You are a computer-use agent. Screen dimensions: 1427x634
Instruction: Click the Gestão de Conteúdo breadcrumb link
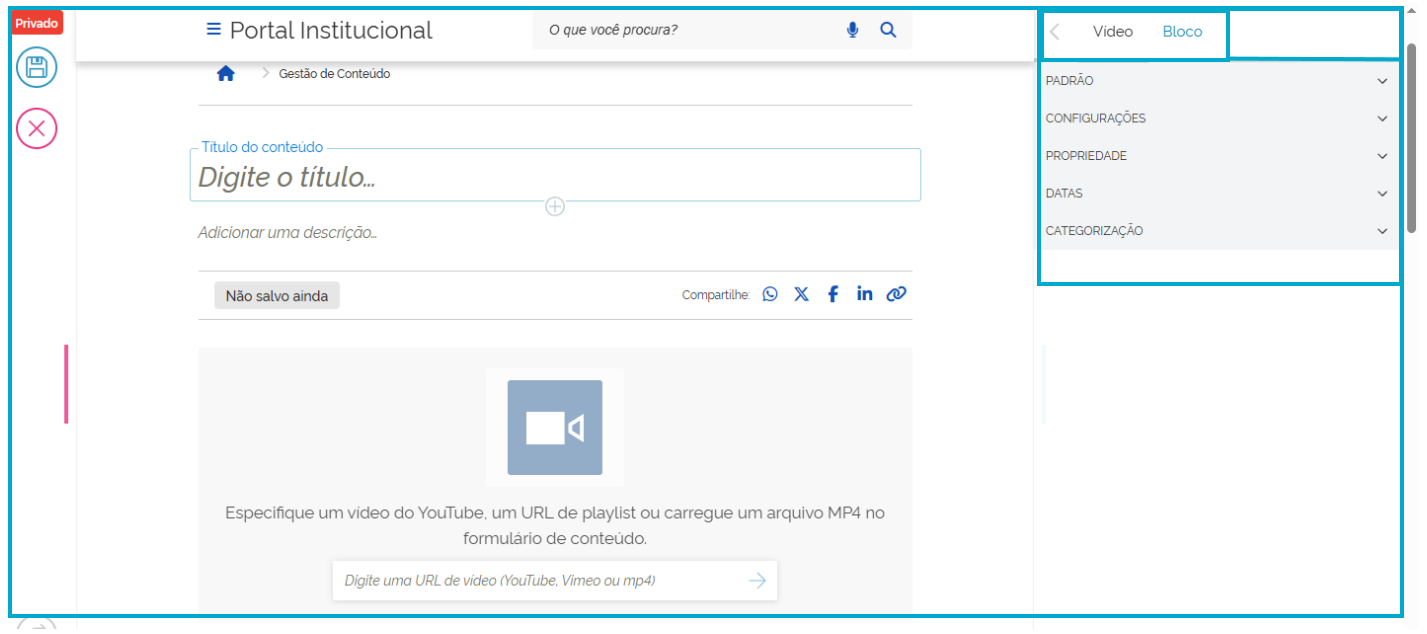point(334,74)
